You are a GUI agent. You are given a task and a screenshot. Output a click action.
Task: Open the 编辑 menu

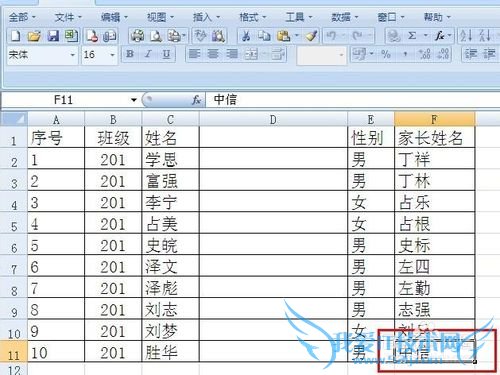click(114, 17)
